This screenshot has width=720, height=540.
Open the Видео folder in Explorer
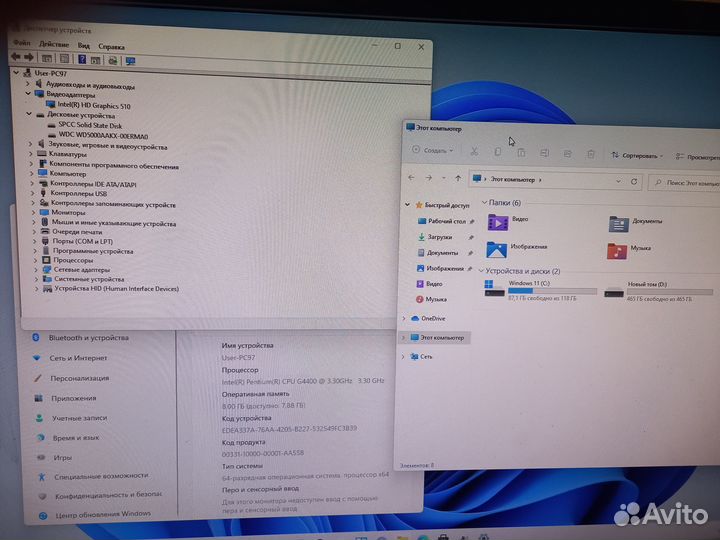point(508,223)
